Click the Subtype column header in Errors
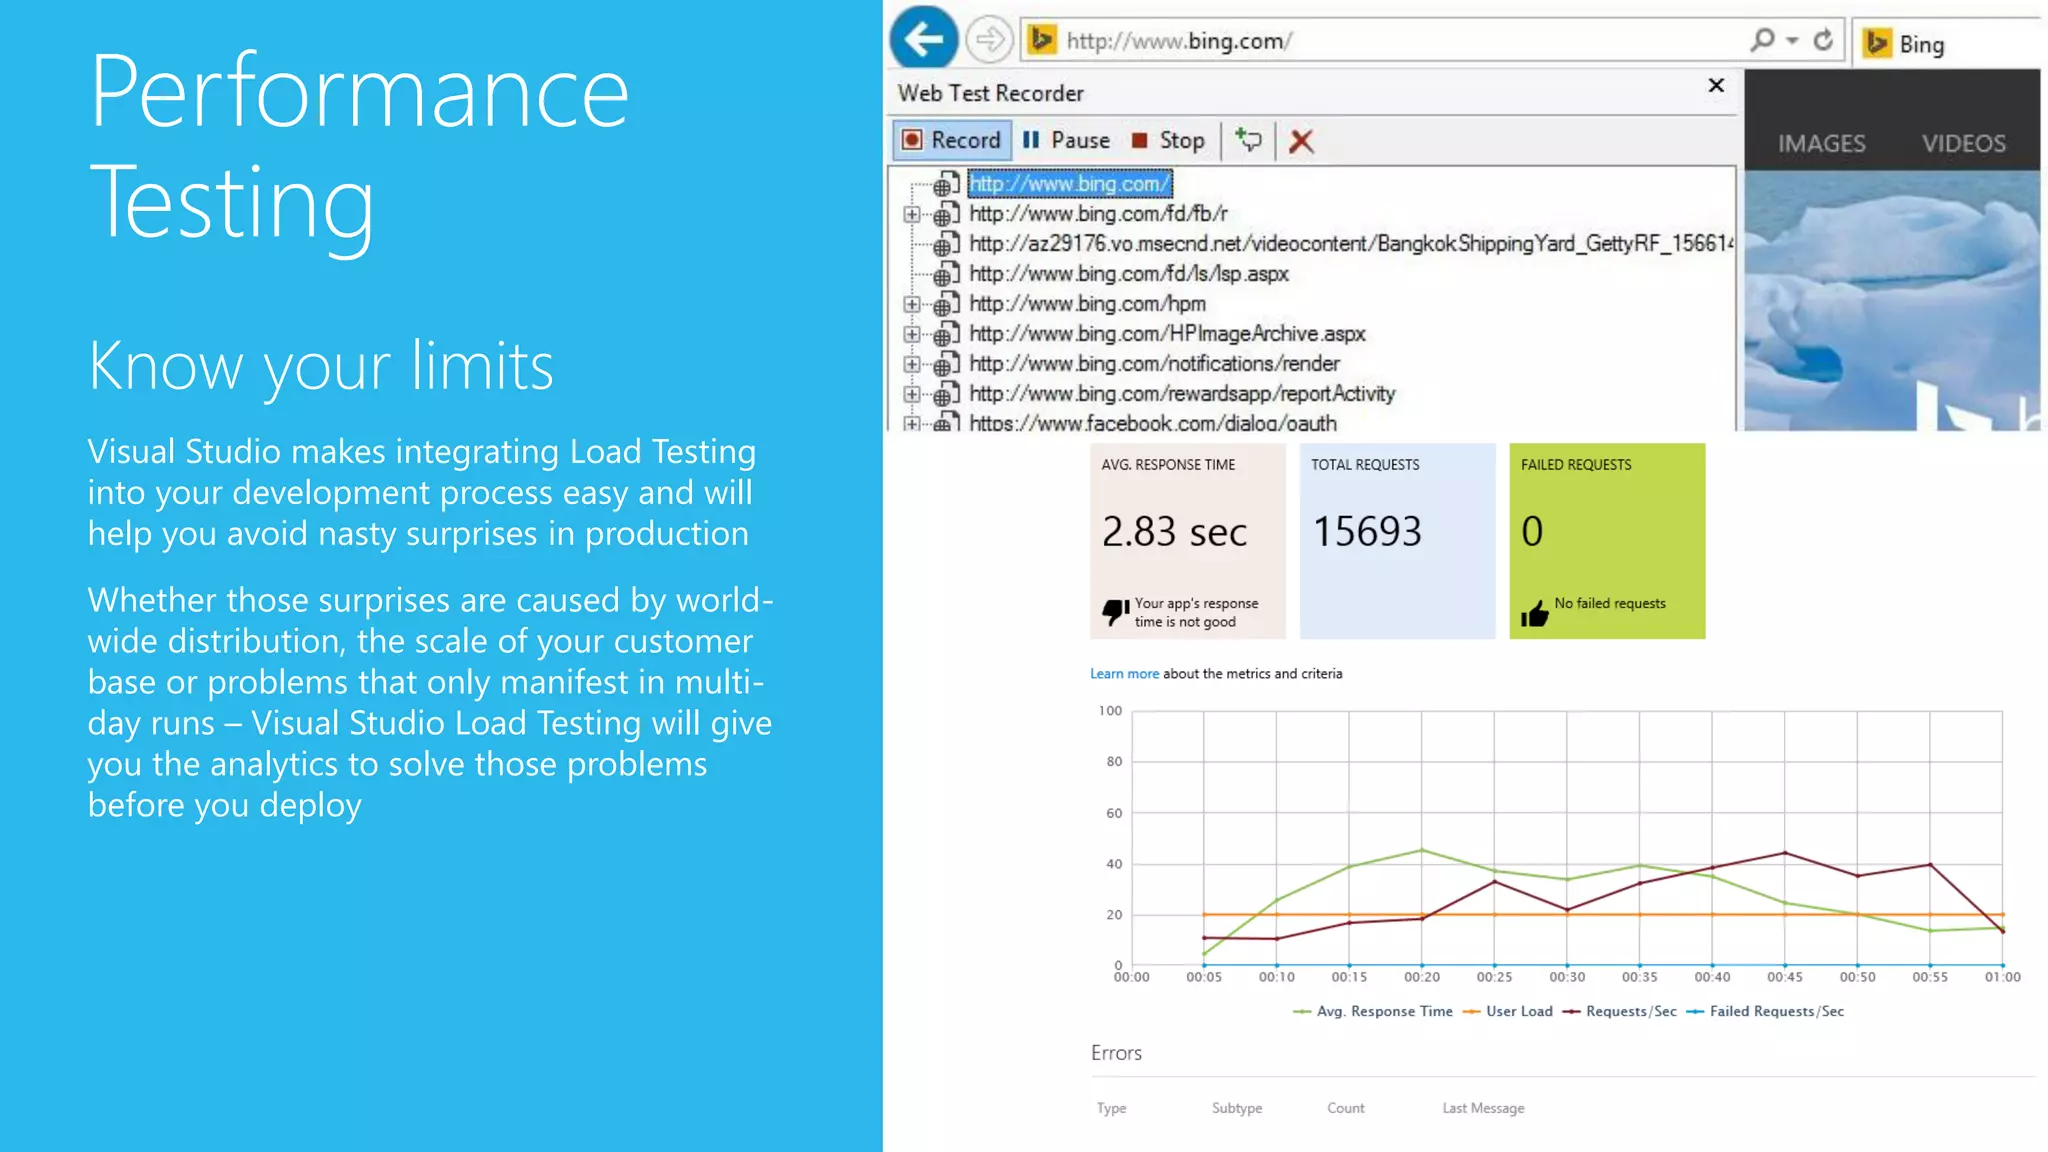 [x=1237, y=1108]
